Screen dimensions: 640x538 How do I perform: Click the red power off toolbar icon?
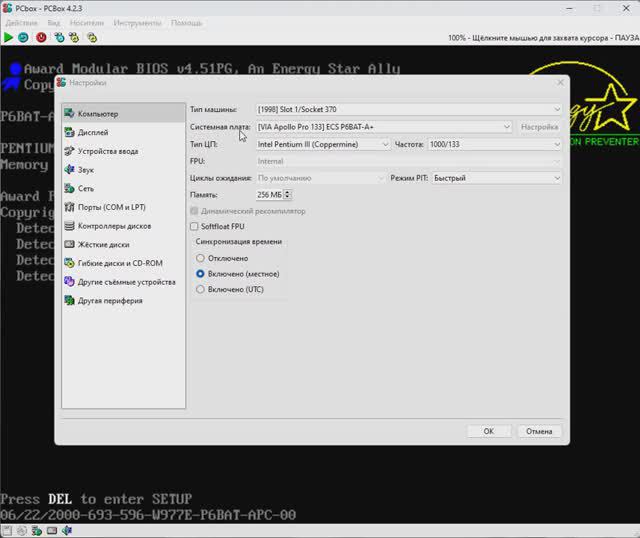(x=41, y=38)
